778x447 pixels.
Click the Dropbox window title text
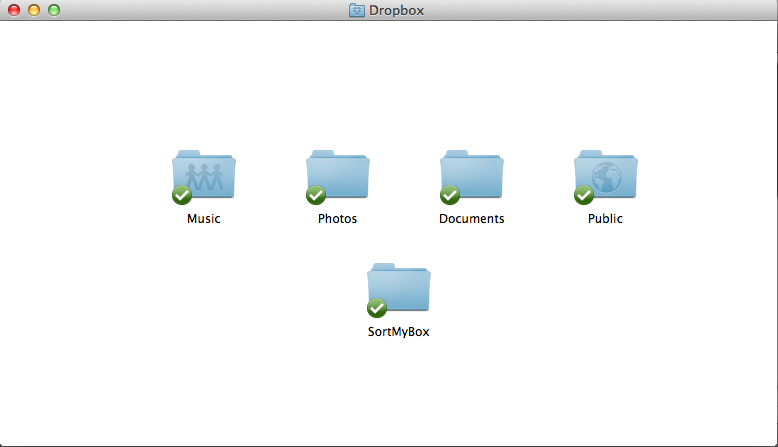point(399,10)
